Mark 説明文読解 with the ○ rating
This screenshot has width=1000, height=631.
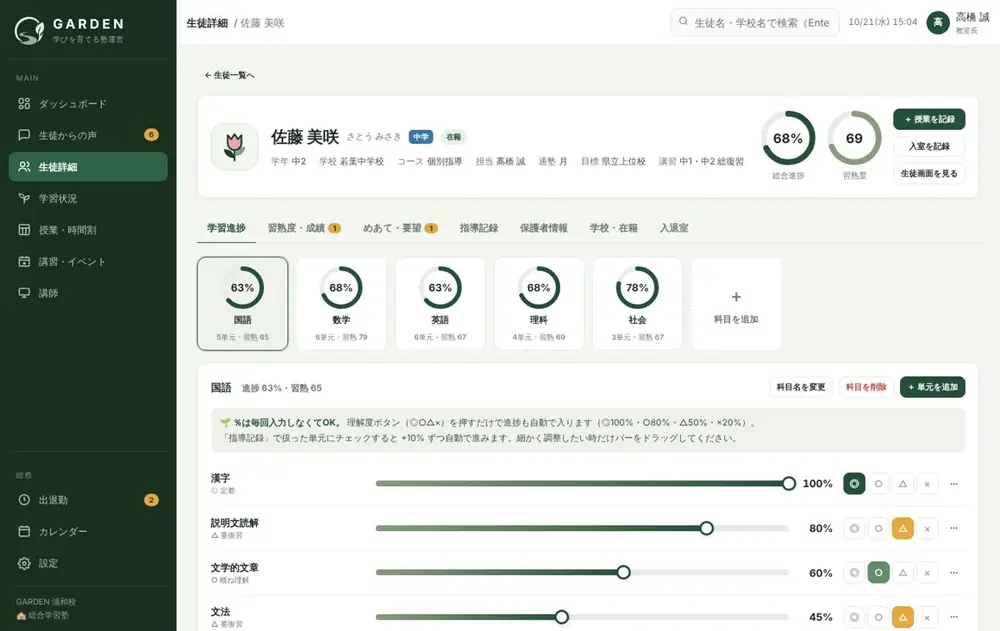(878, 528)
